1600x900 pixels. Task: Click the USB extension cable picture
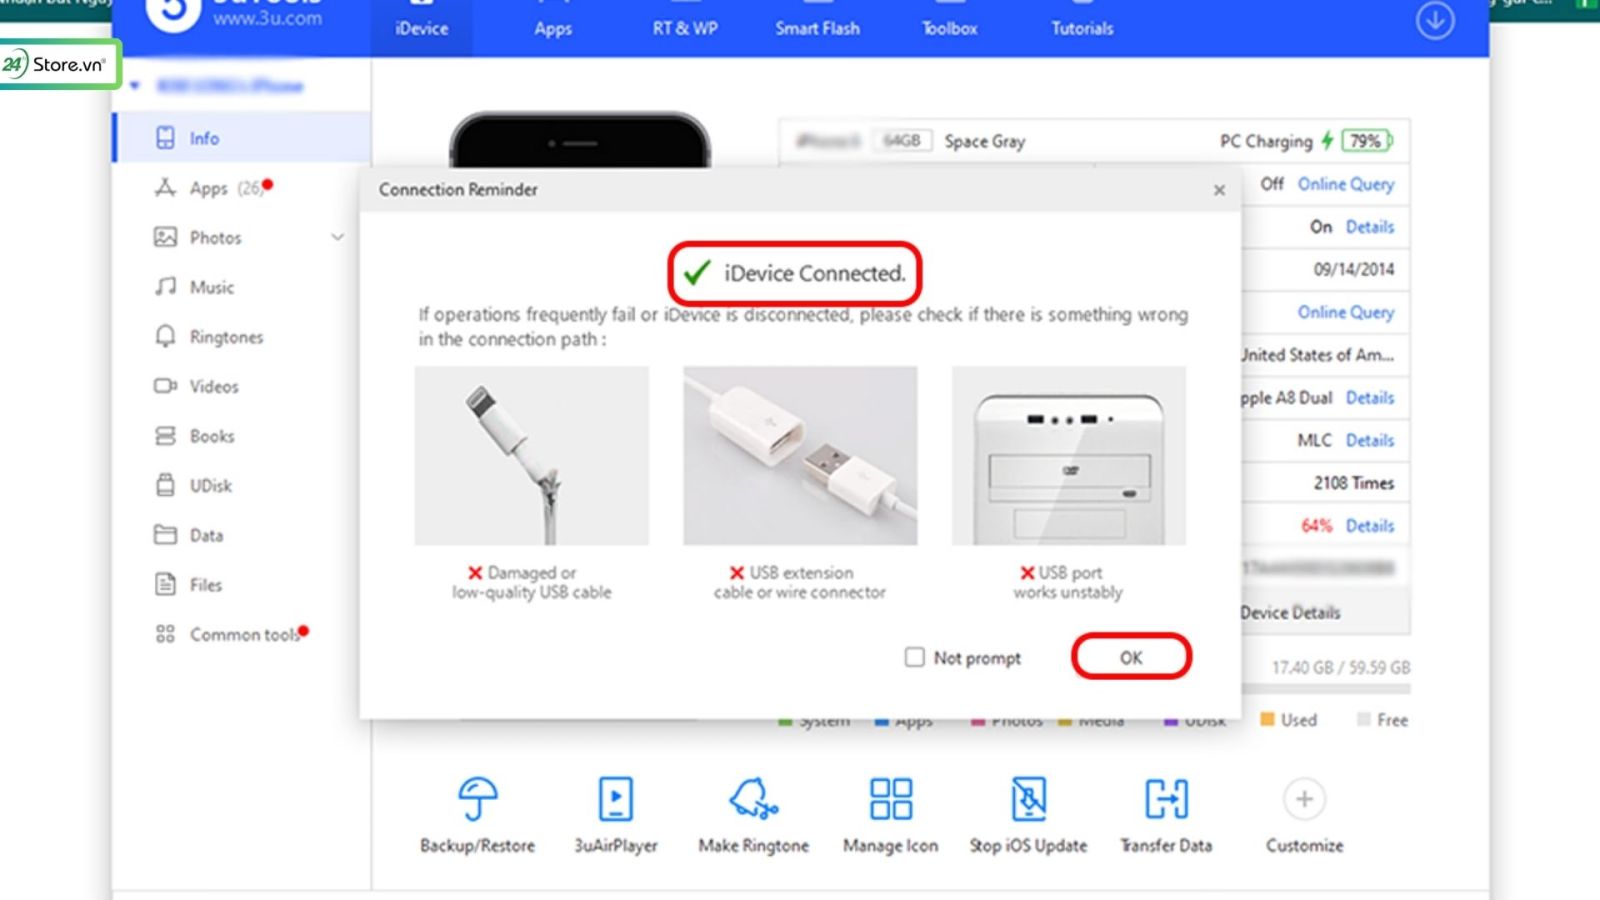(800, 455)
